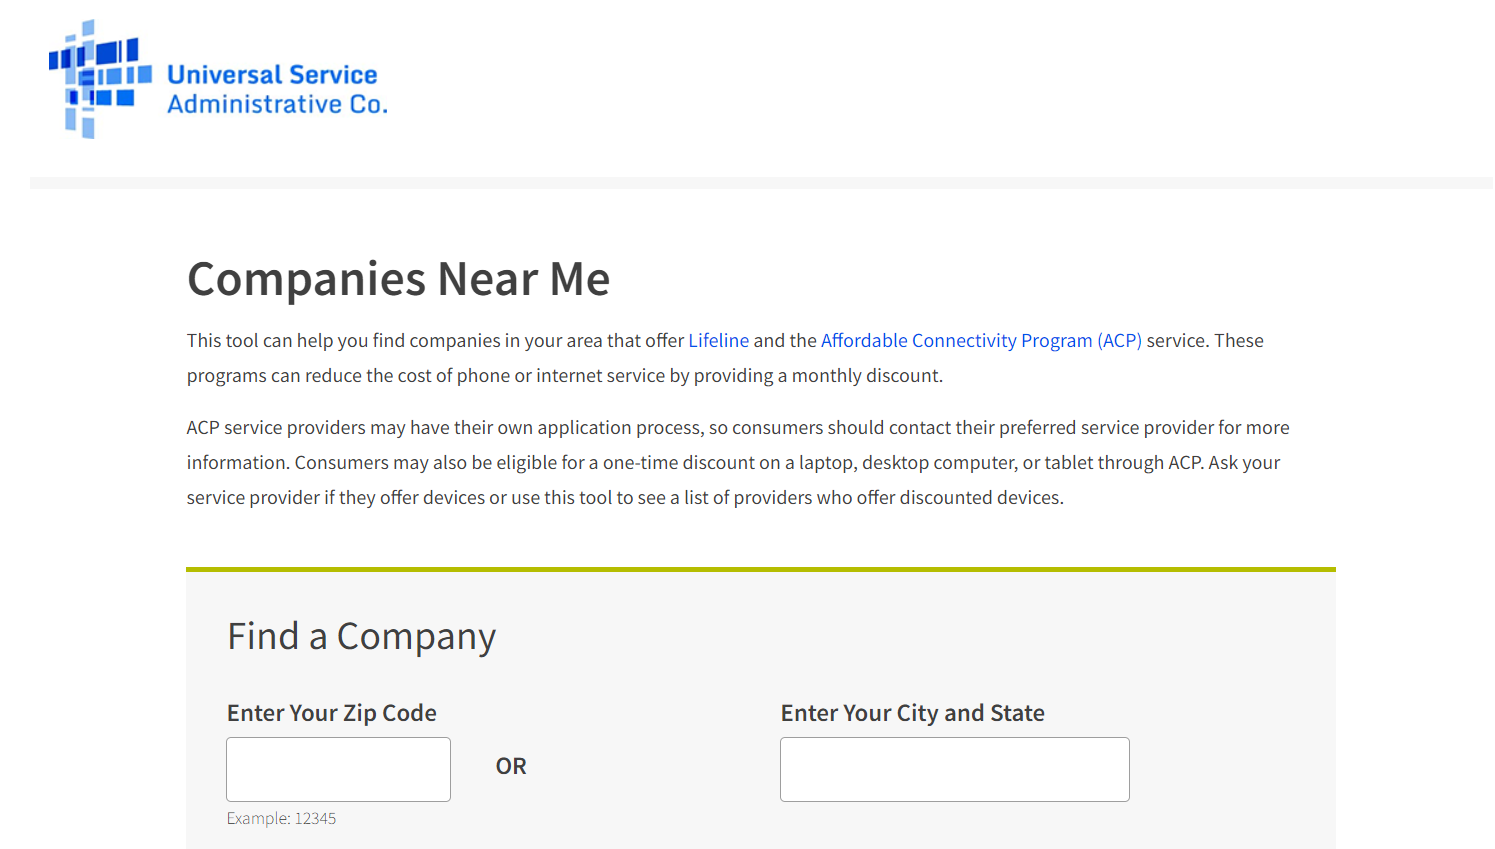Click the USAC pixel-squares logo icon
This screenshot has width=1495, height=849.
[x=100, y=79]
